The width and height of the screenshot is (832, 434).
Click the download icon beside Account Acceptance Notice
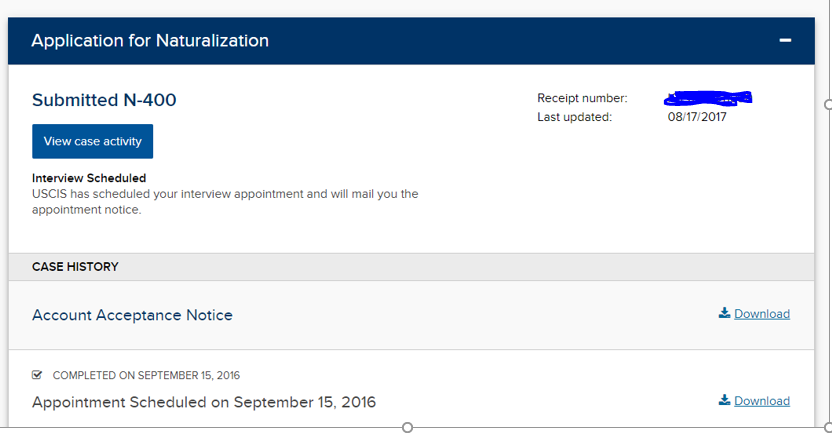pos(724,313)
